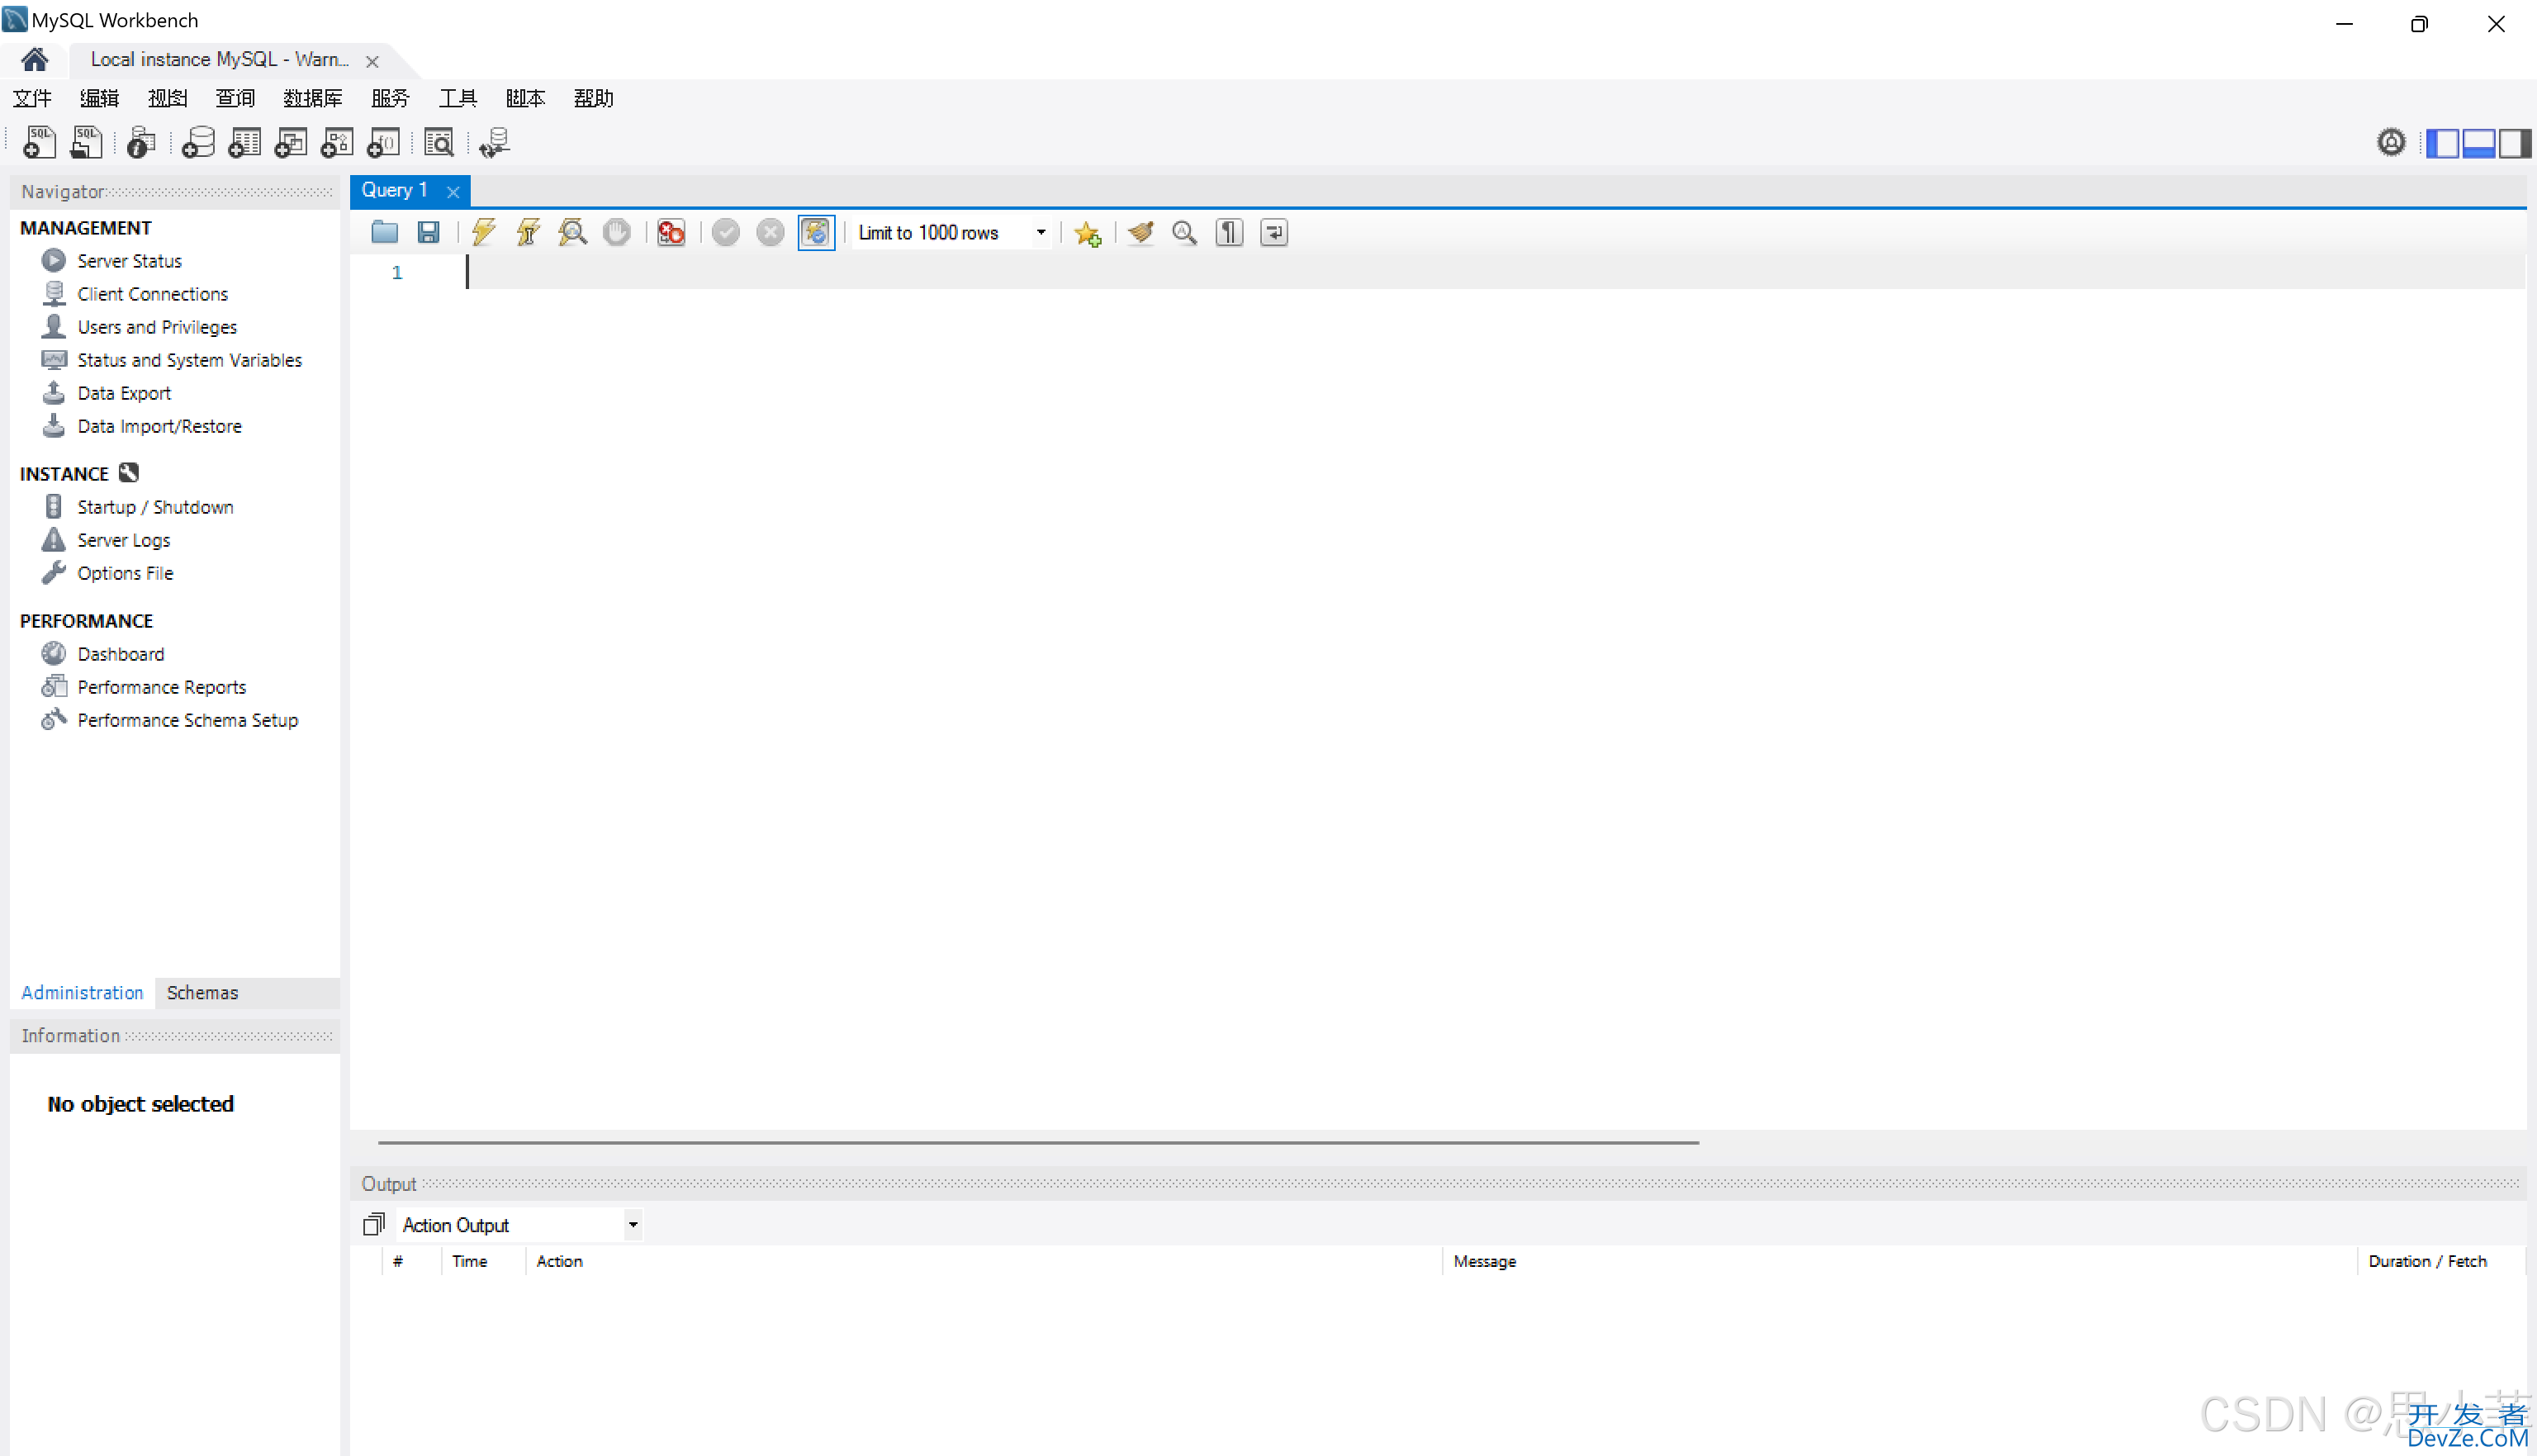
Task: Run Explain plan with the magnifier lightning icon
Action: tap(572, 233)
